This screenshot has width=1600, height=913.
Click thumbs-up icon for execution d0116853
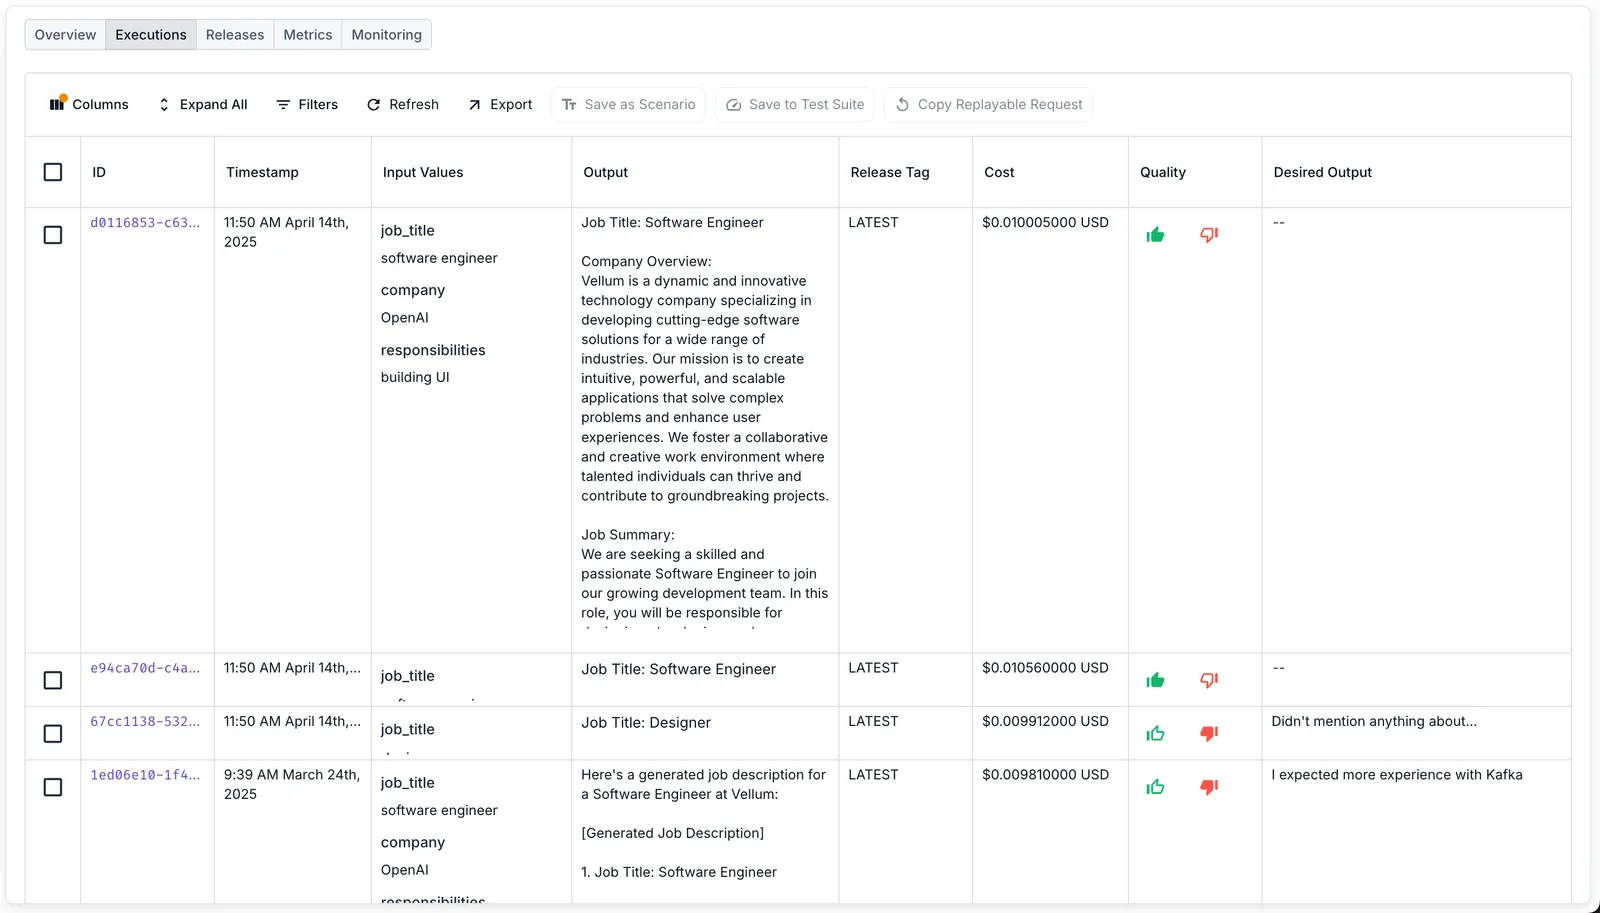click(x=1155, y=235)
